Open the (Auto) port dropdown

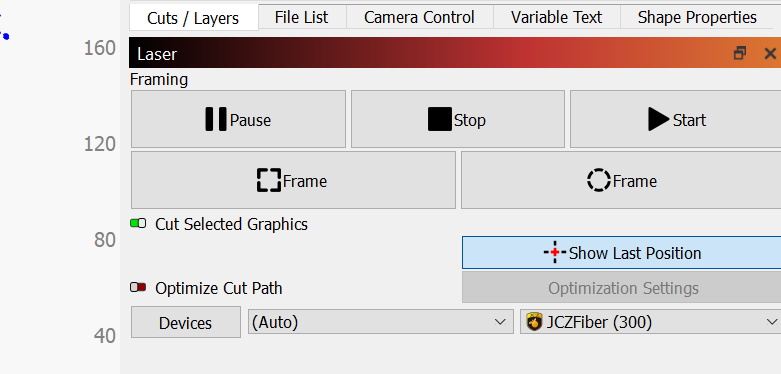(x=381, y=322)
